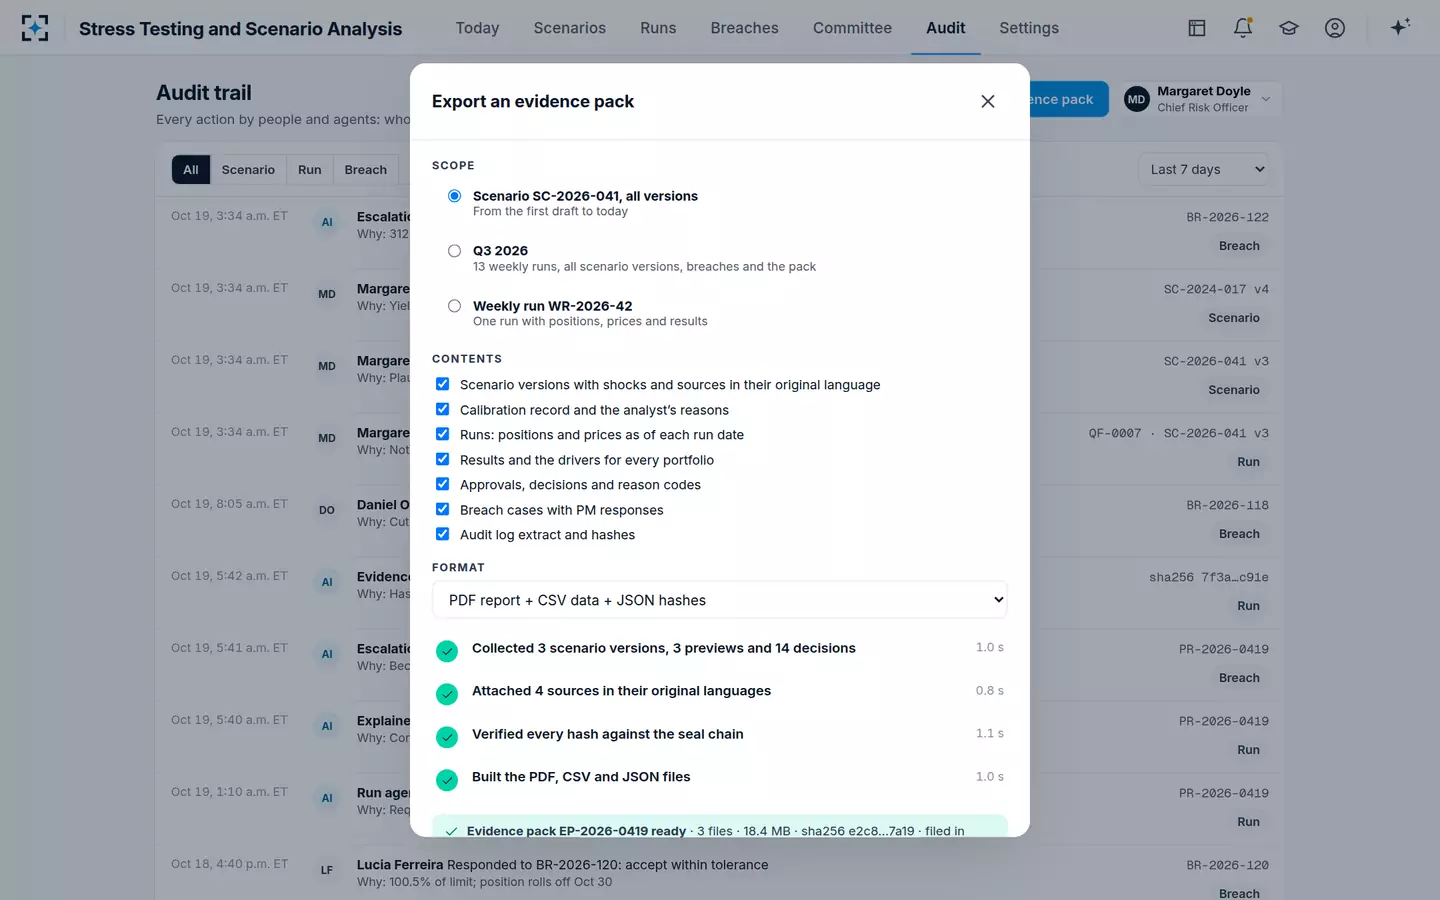This screenshot has height=900, width=1440.
Task: Click the DO avatar for Daniel
Action: pyautogui.click(x=327, y=510)
